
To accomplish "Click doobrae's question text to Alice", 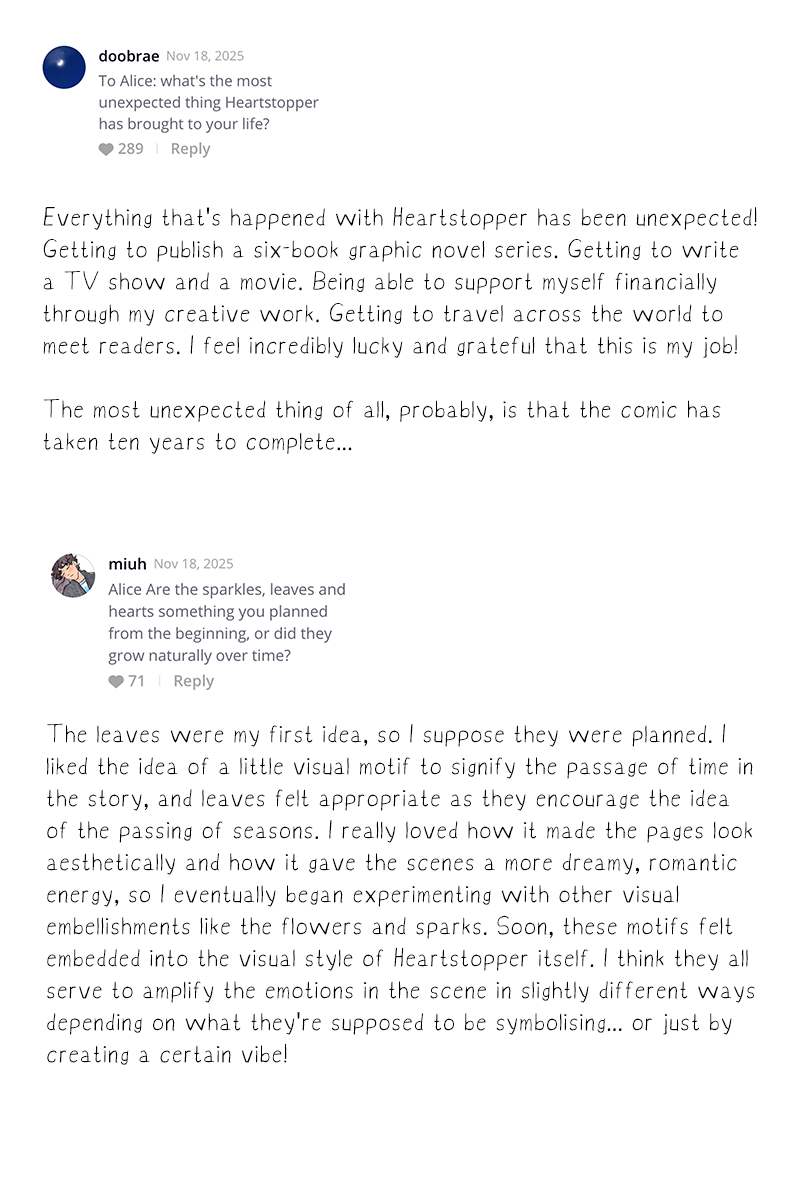I will point(207,103).
